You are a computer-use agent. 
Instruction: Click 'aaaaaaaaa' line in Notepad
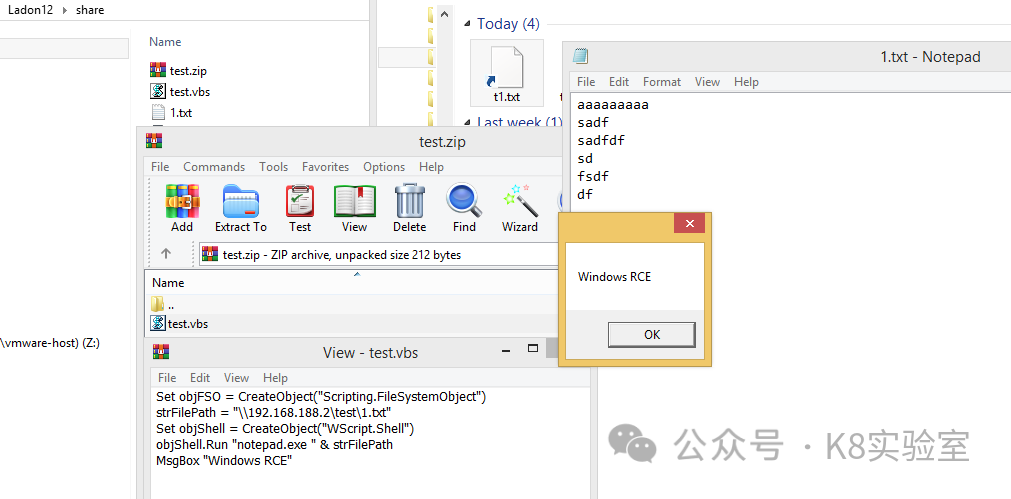613,105
